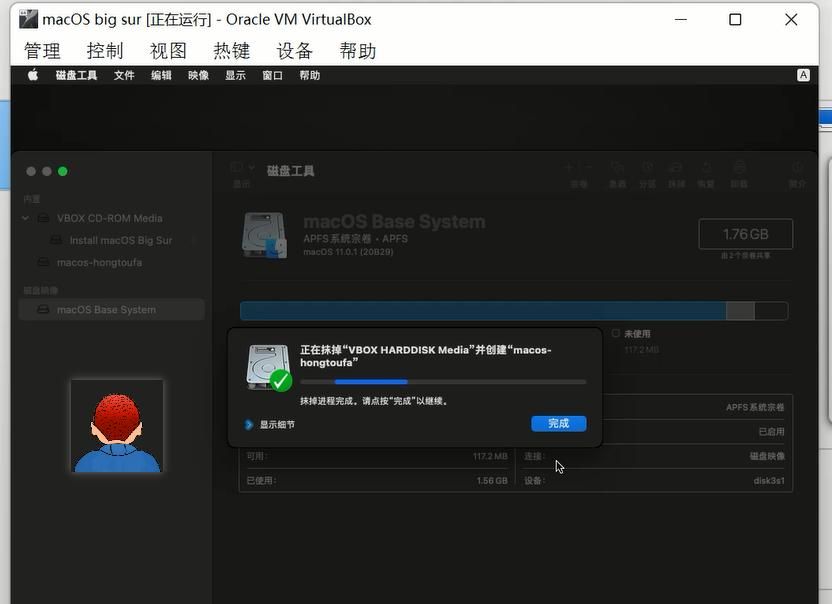The width and height of the screenshot is (832, 604).
Task: Select macOS Base System disk image
Action: point(105,310)
